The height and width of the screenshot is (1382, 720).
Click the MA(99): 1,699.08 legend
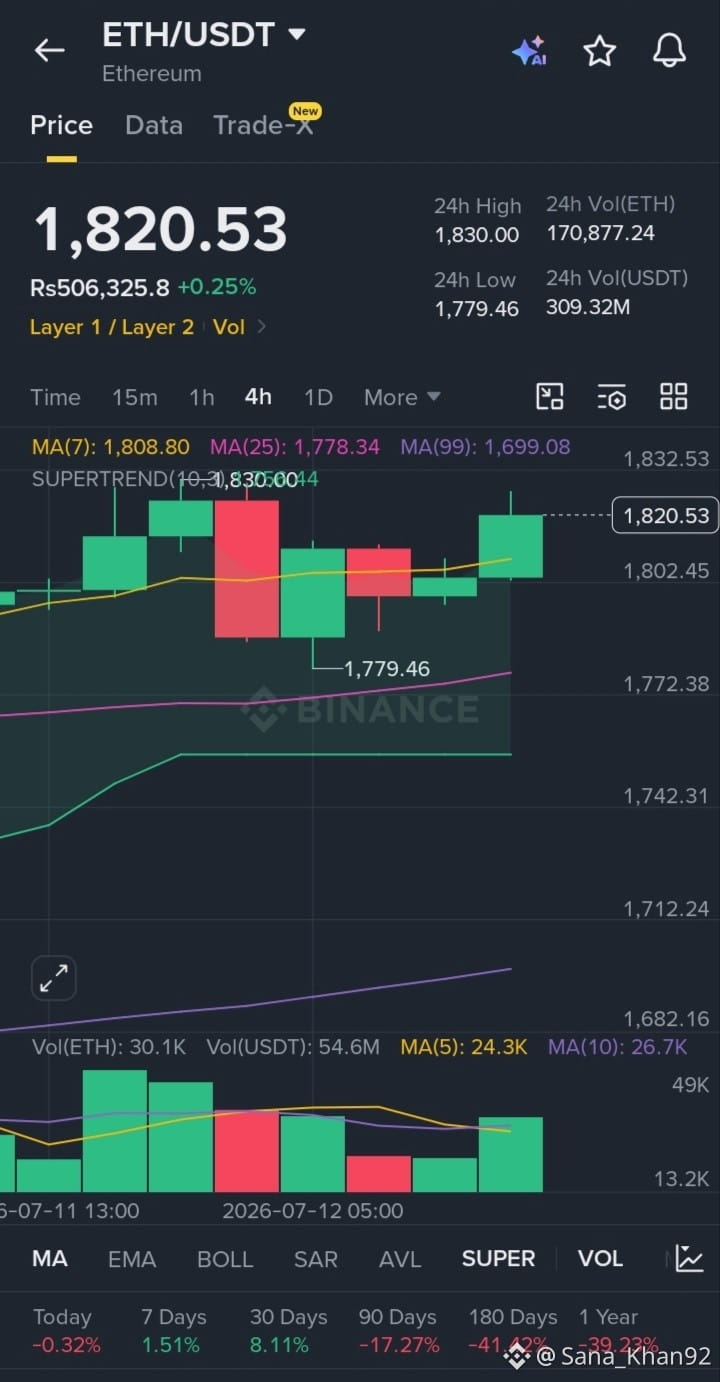click(485, 446)
